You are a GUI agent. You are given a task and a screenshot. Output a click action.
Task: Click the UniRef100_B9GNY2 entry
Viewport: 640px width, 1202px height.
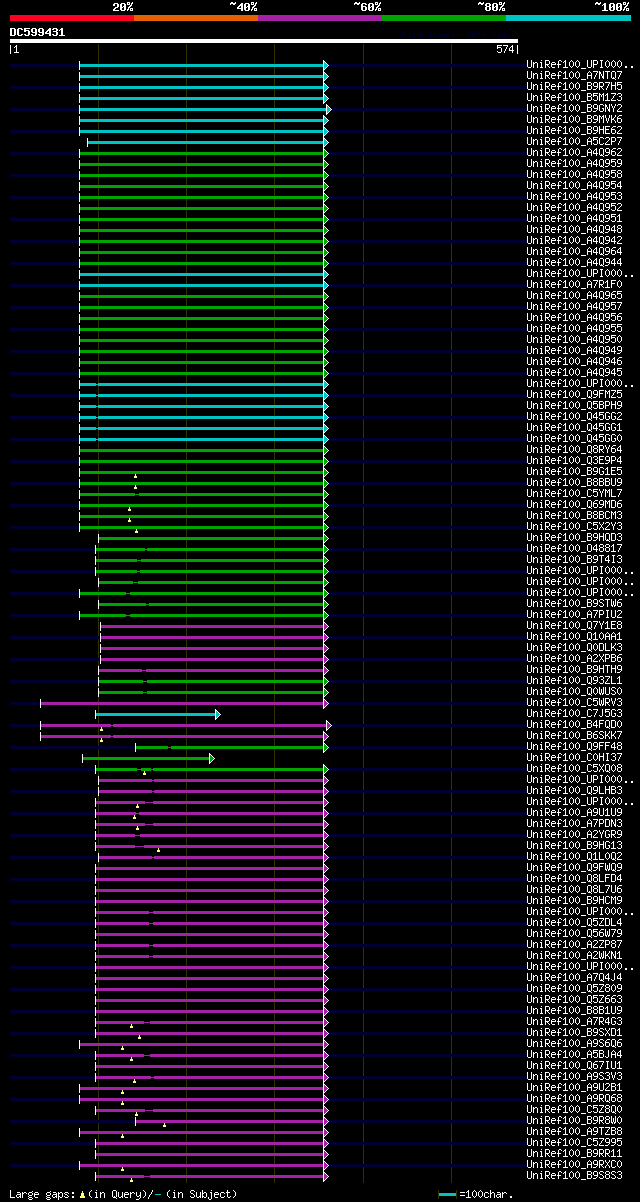(x=574, y=108)
